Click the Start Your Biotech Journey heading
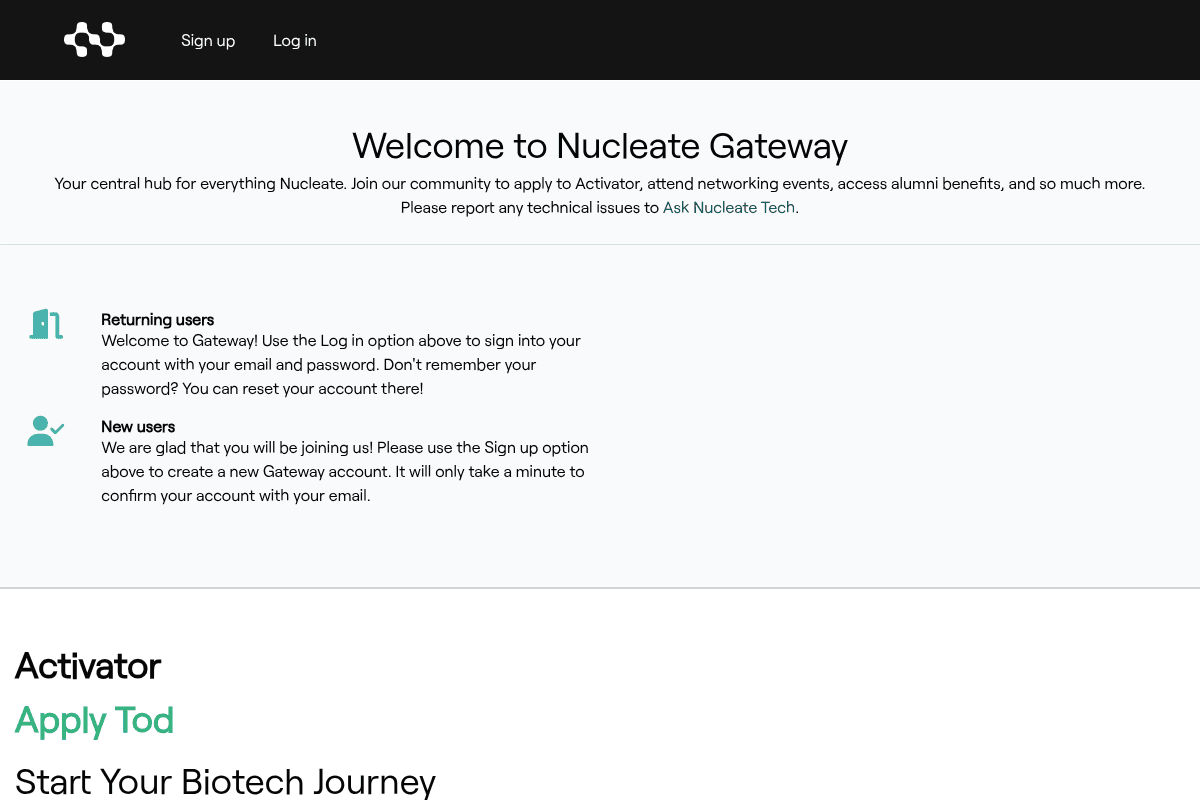The height and width of the screenshot is (800, 1200). tap(226, 782)
